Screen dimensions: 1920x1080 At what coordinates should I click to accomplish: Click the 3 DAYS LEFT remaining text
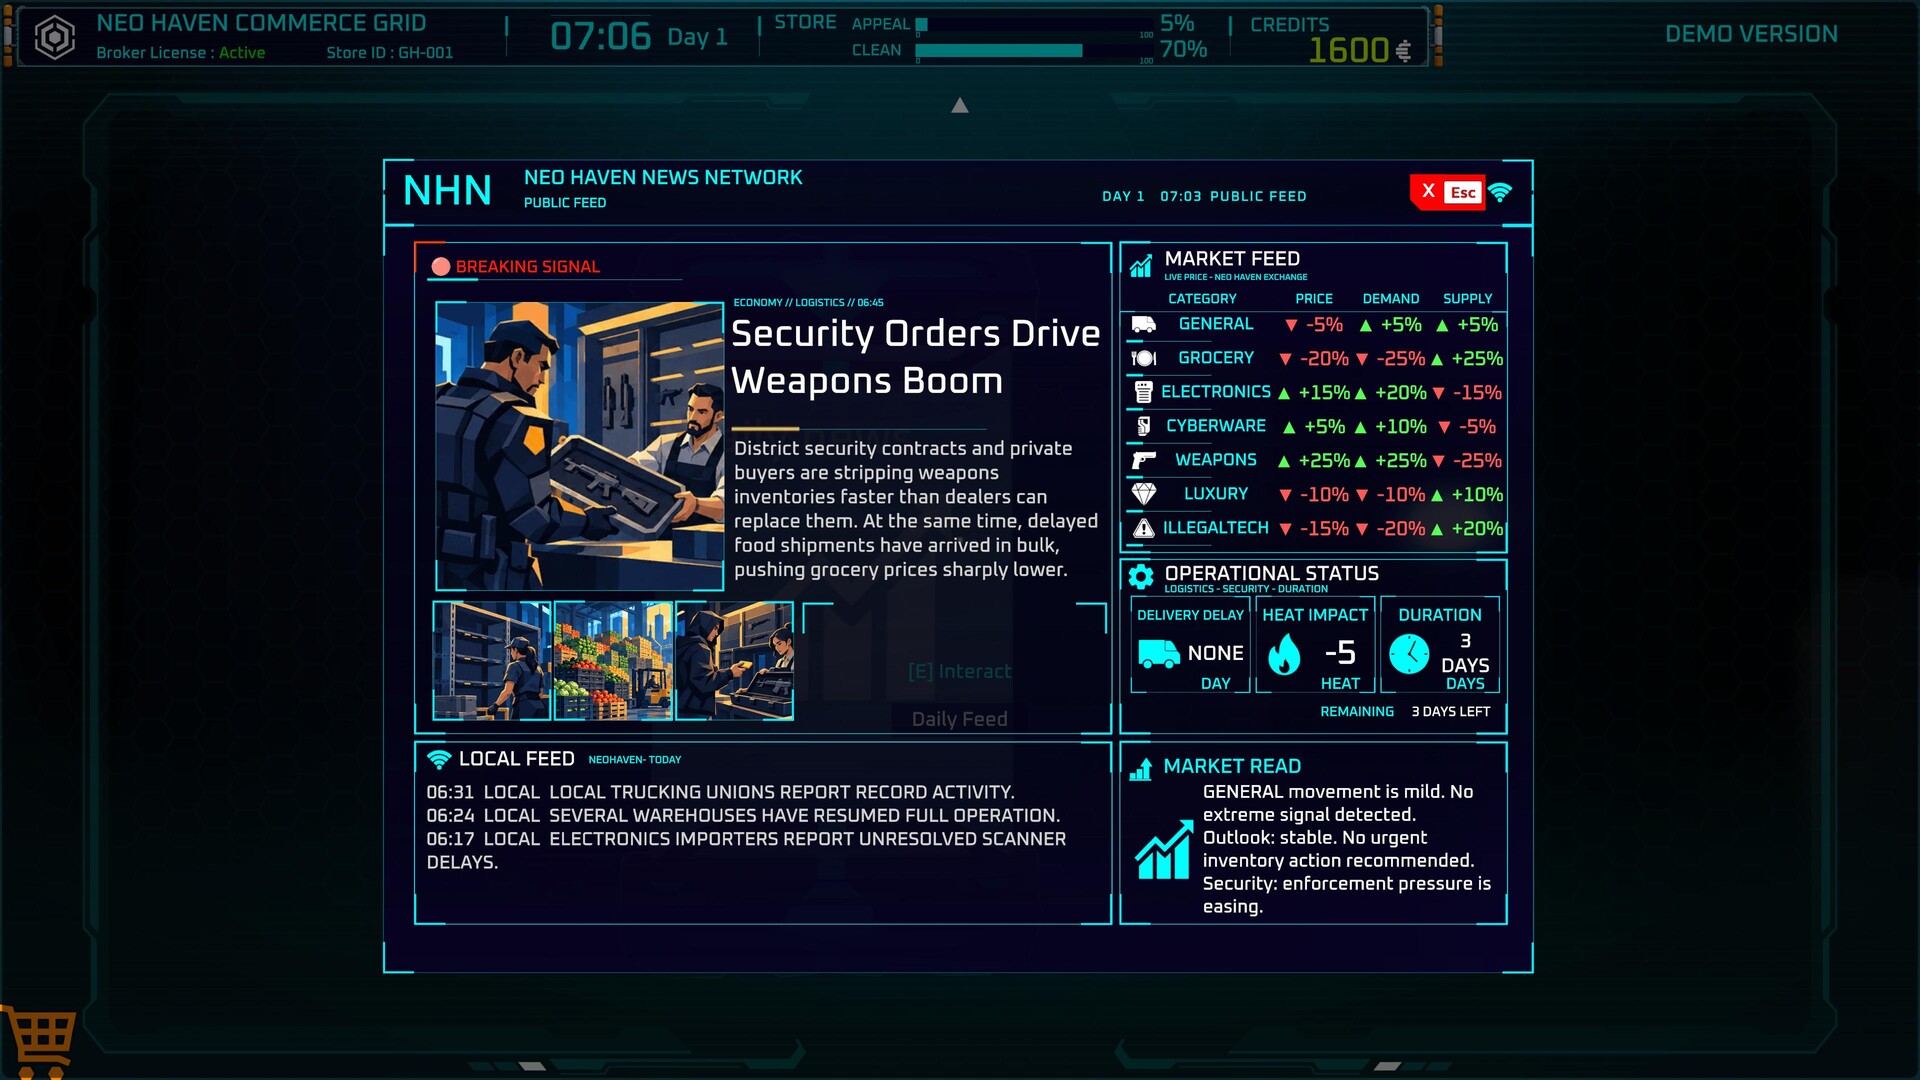point(1450,712)
